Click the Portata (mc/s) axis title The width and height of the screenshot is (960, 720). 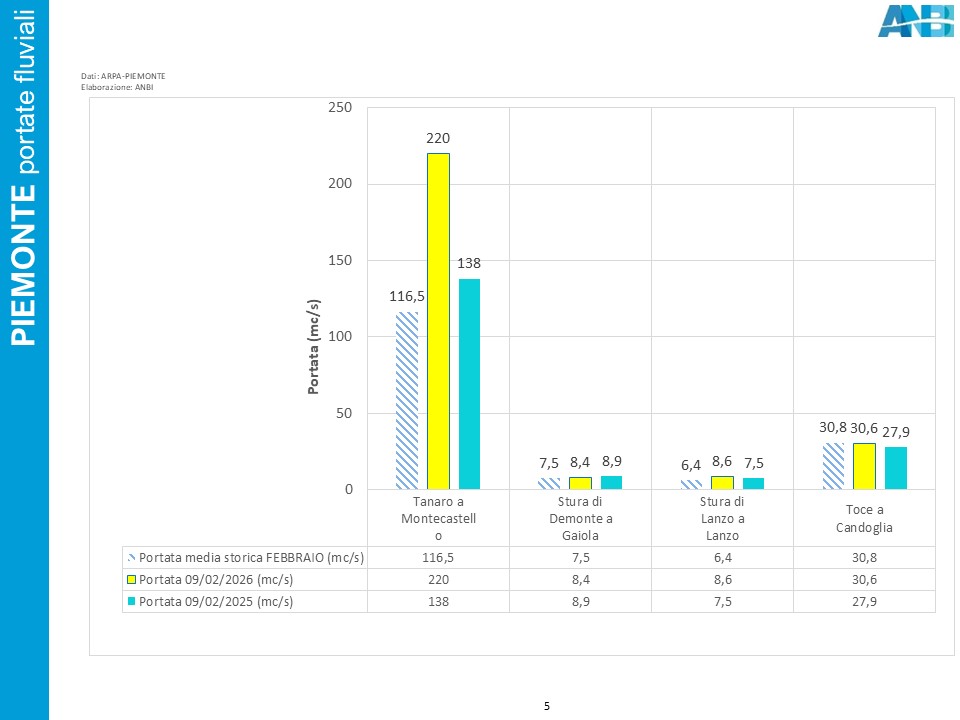pos(313,347)
